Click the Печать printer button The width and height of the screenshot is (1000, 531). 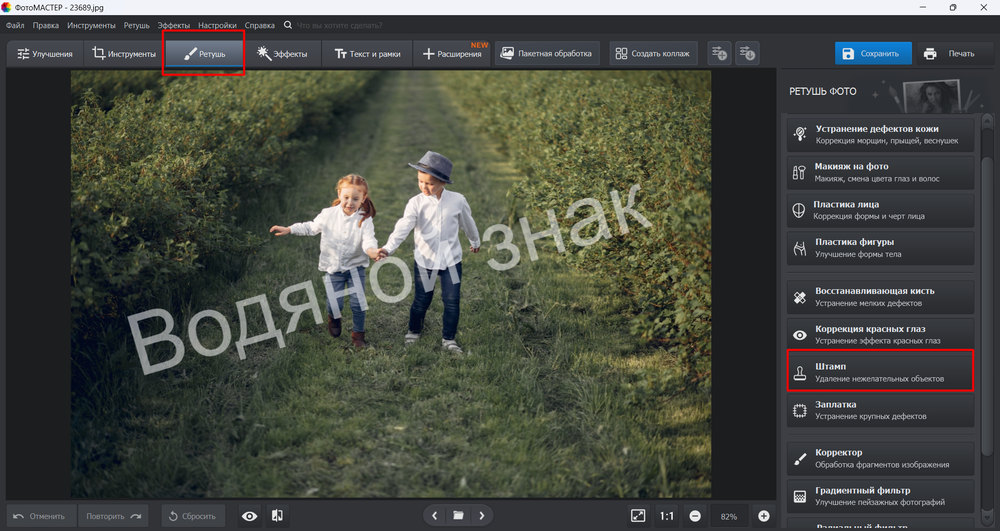pos(949,54)
